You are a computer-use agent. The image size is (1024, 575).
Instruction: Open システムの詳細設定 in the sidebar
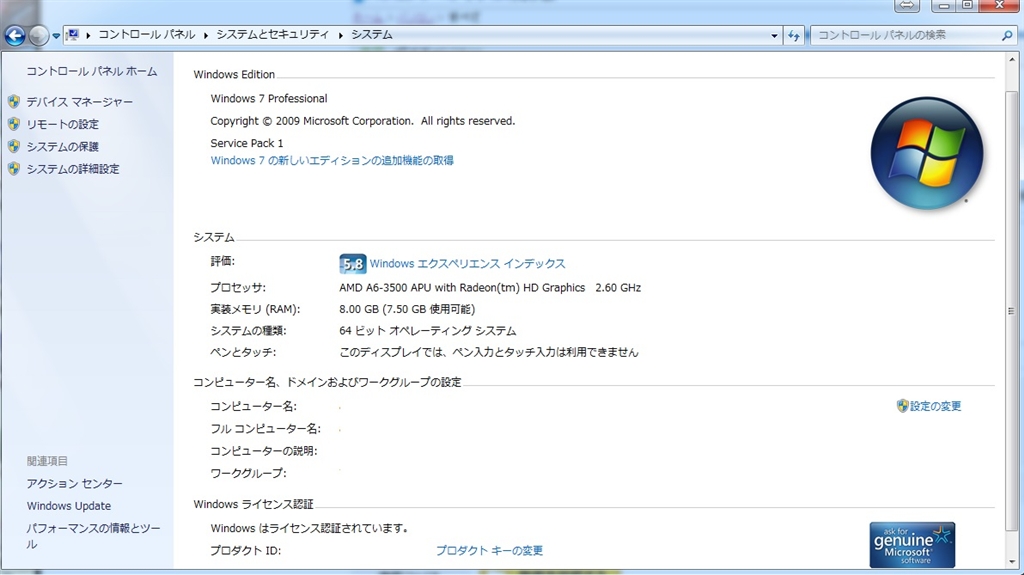coord(72,169)
